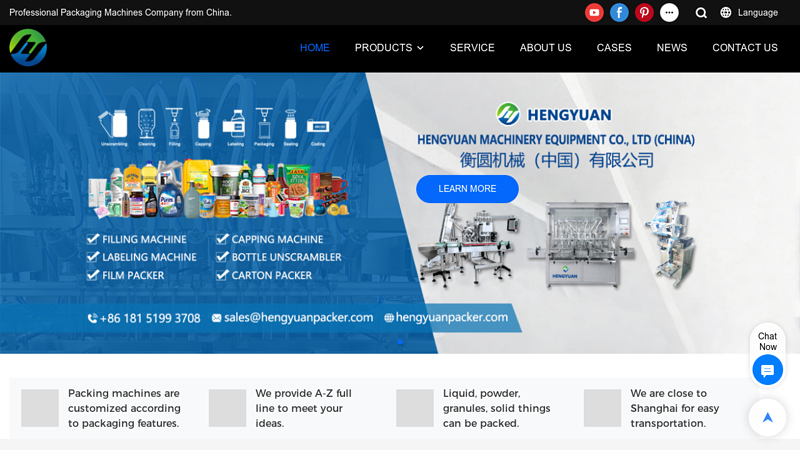Open the Facebook social link
This screenshot has height=450, width=800.
[619, 12]
